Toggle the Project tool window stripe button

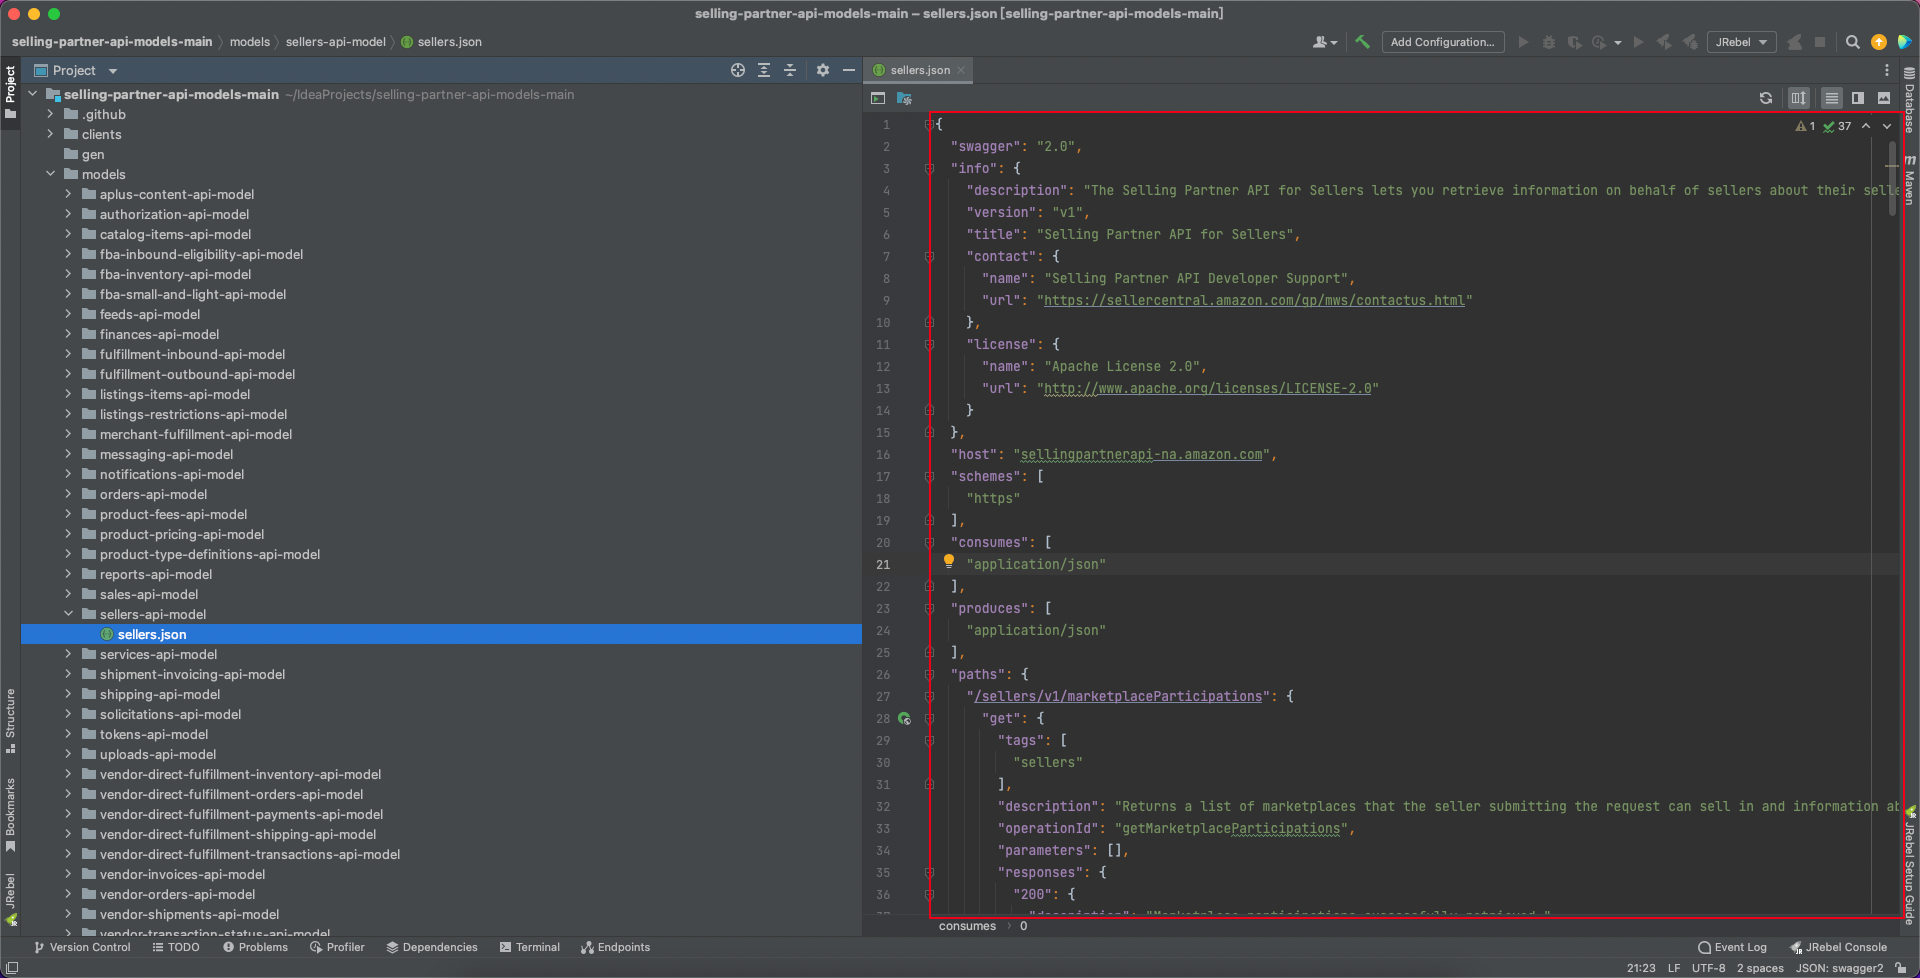tap(10, 92)
